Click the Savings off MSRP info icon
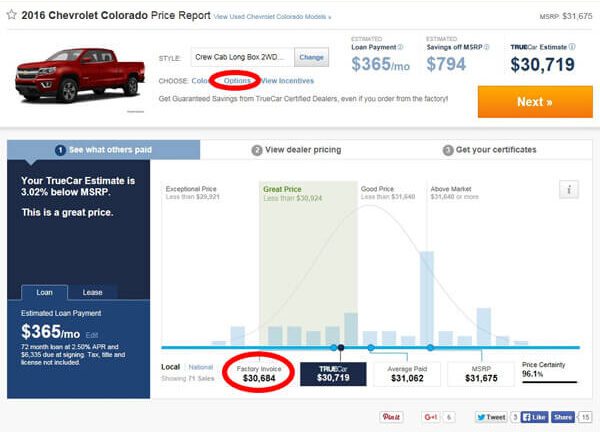The height and width of the screenshot is (432, 600). 487,47
